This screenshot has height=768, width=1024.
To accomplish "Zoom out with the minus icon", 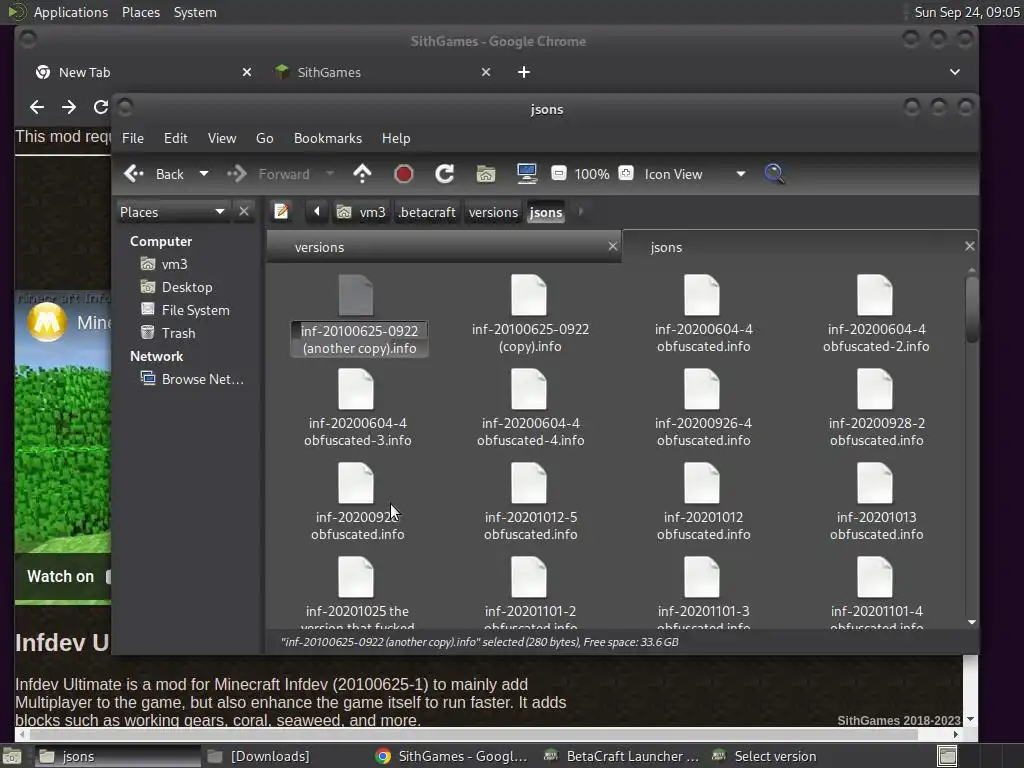I will (x=558, y=173).
